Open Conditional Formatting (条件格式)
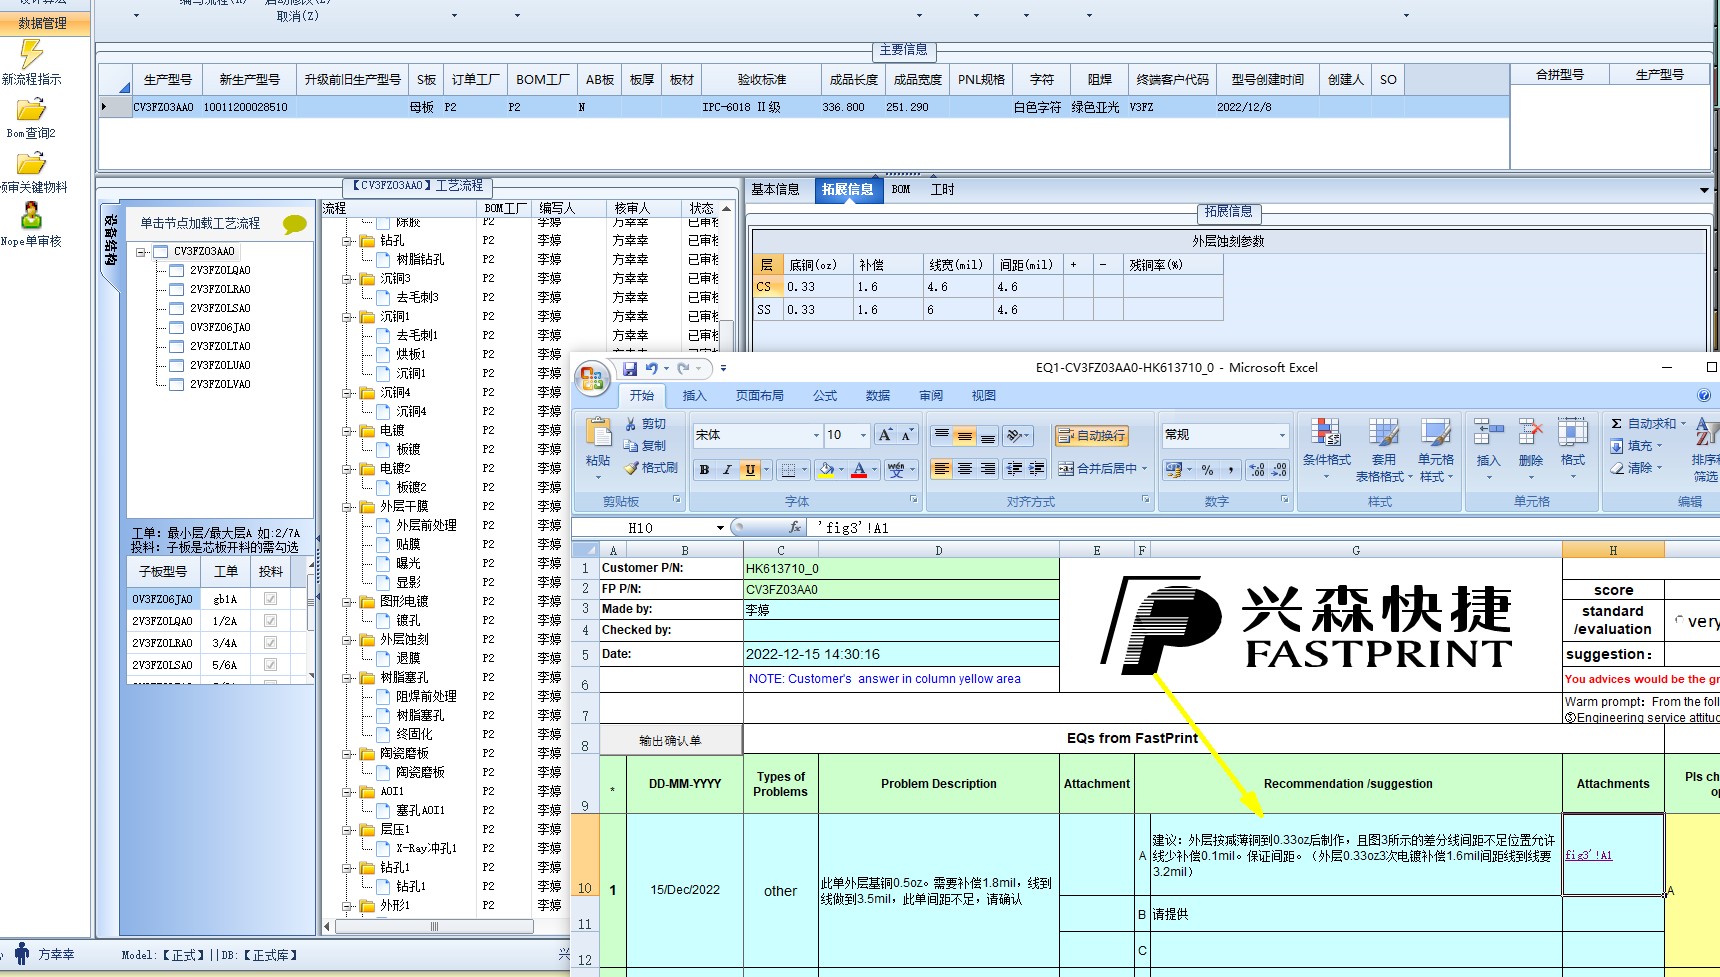The width and height of the screenshot is (1720, 977). [x=1326, y=450]
